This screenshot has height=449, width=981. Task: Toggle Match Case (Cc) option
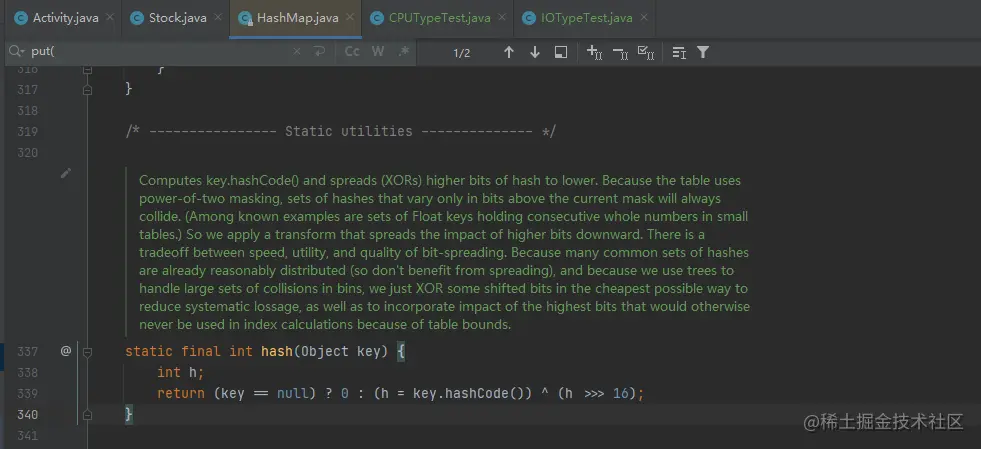pos(352,53)
